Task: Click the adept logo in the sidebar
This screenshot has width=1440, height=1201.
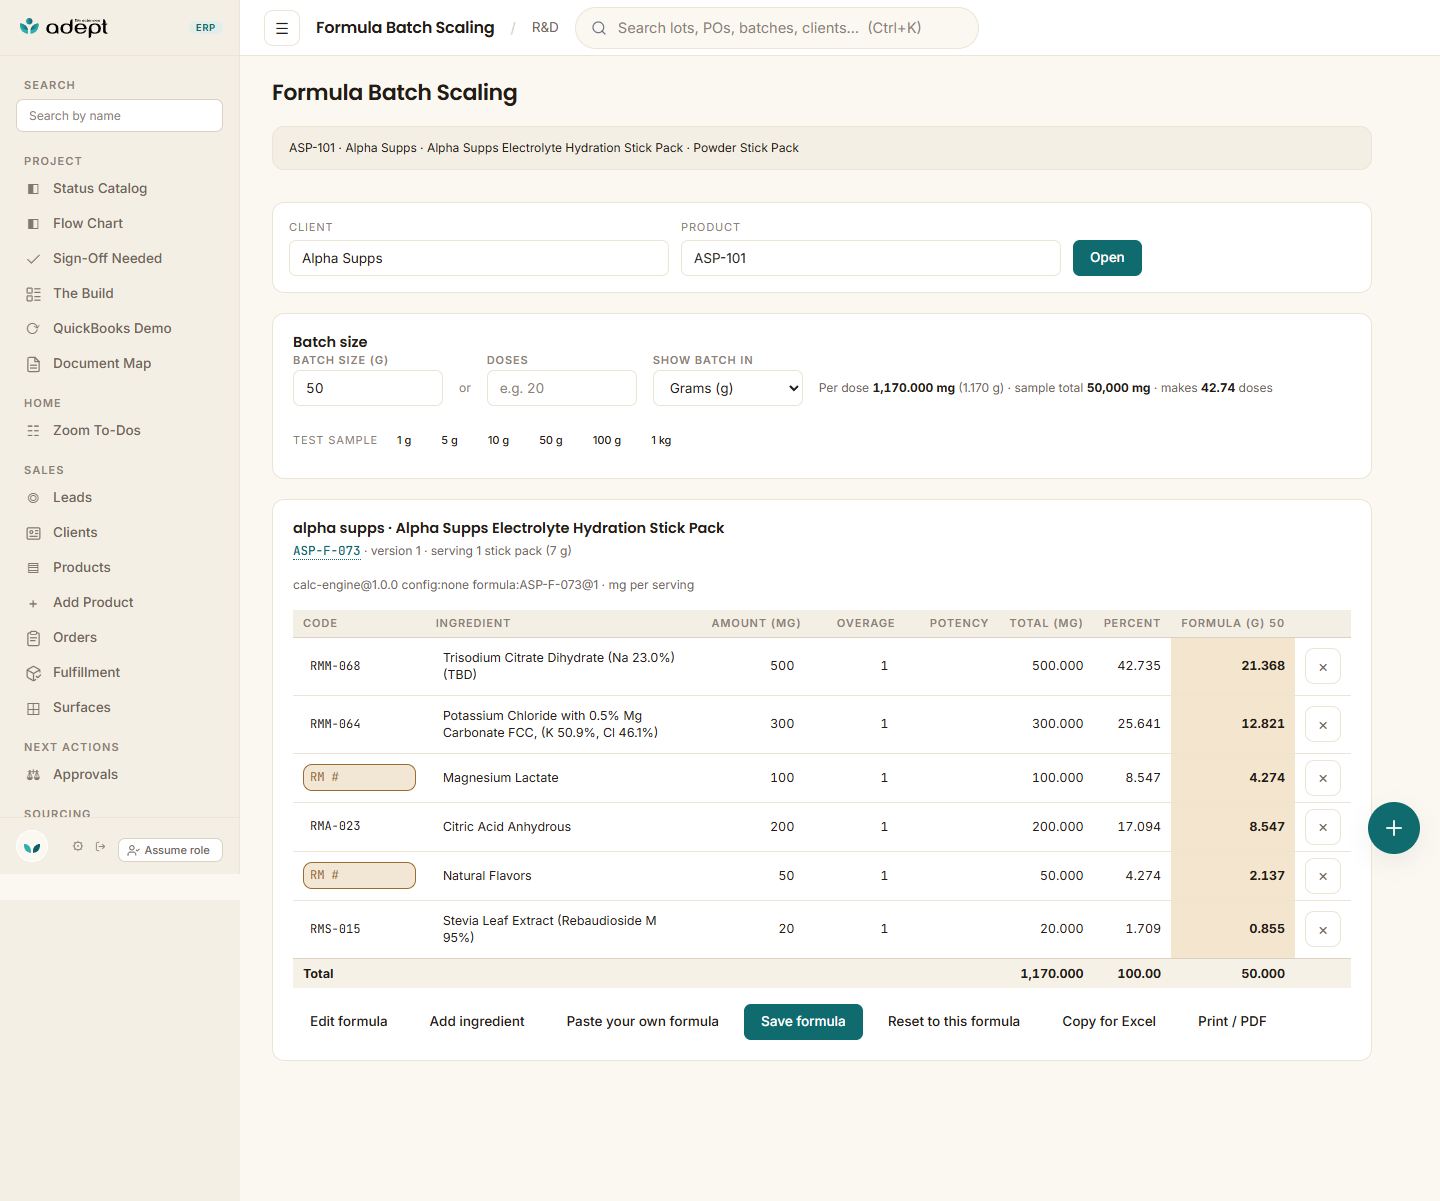Action: (64, 27)
